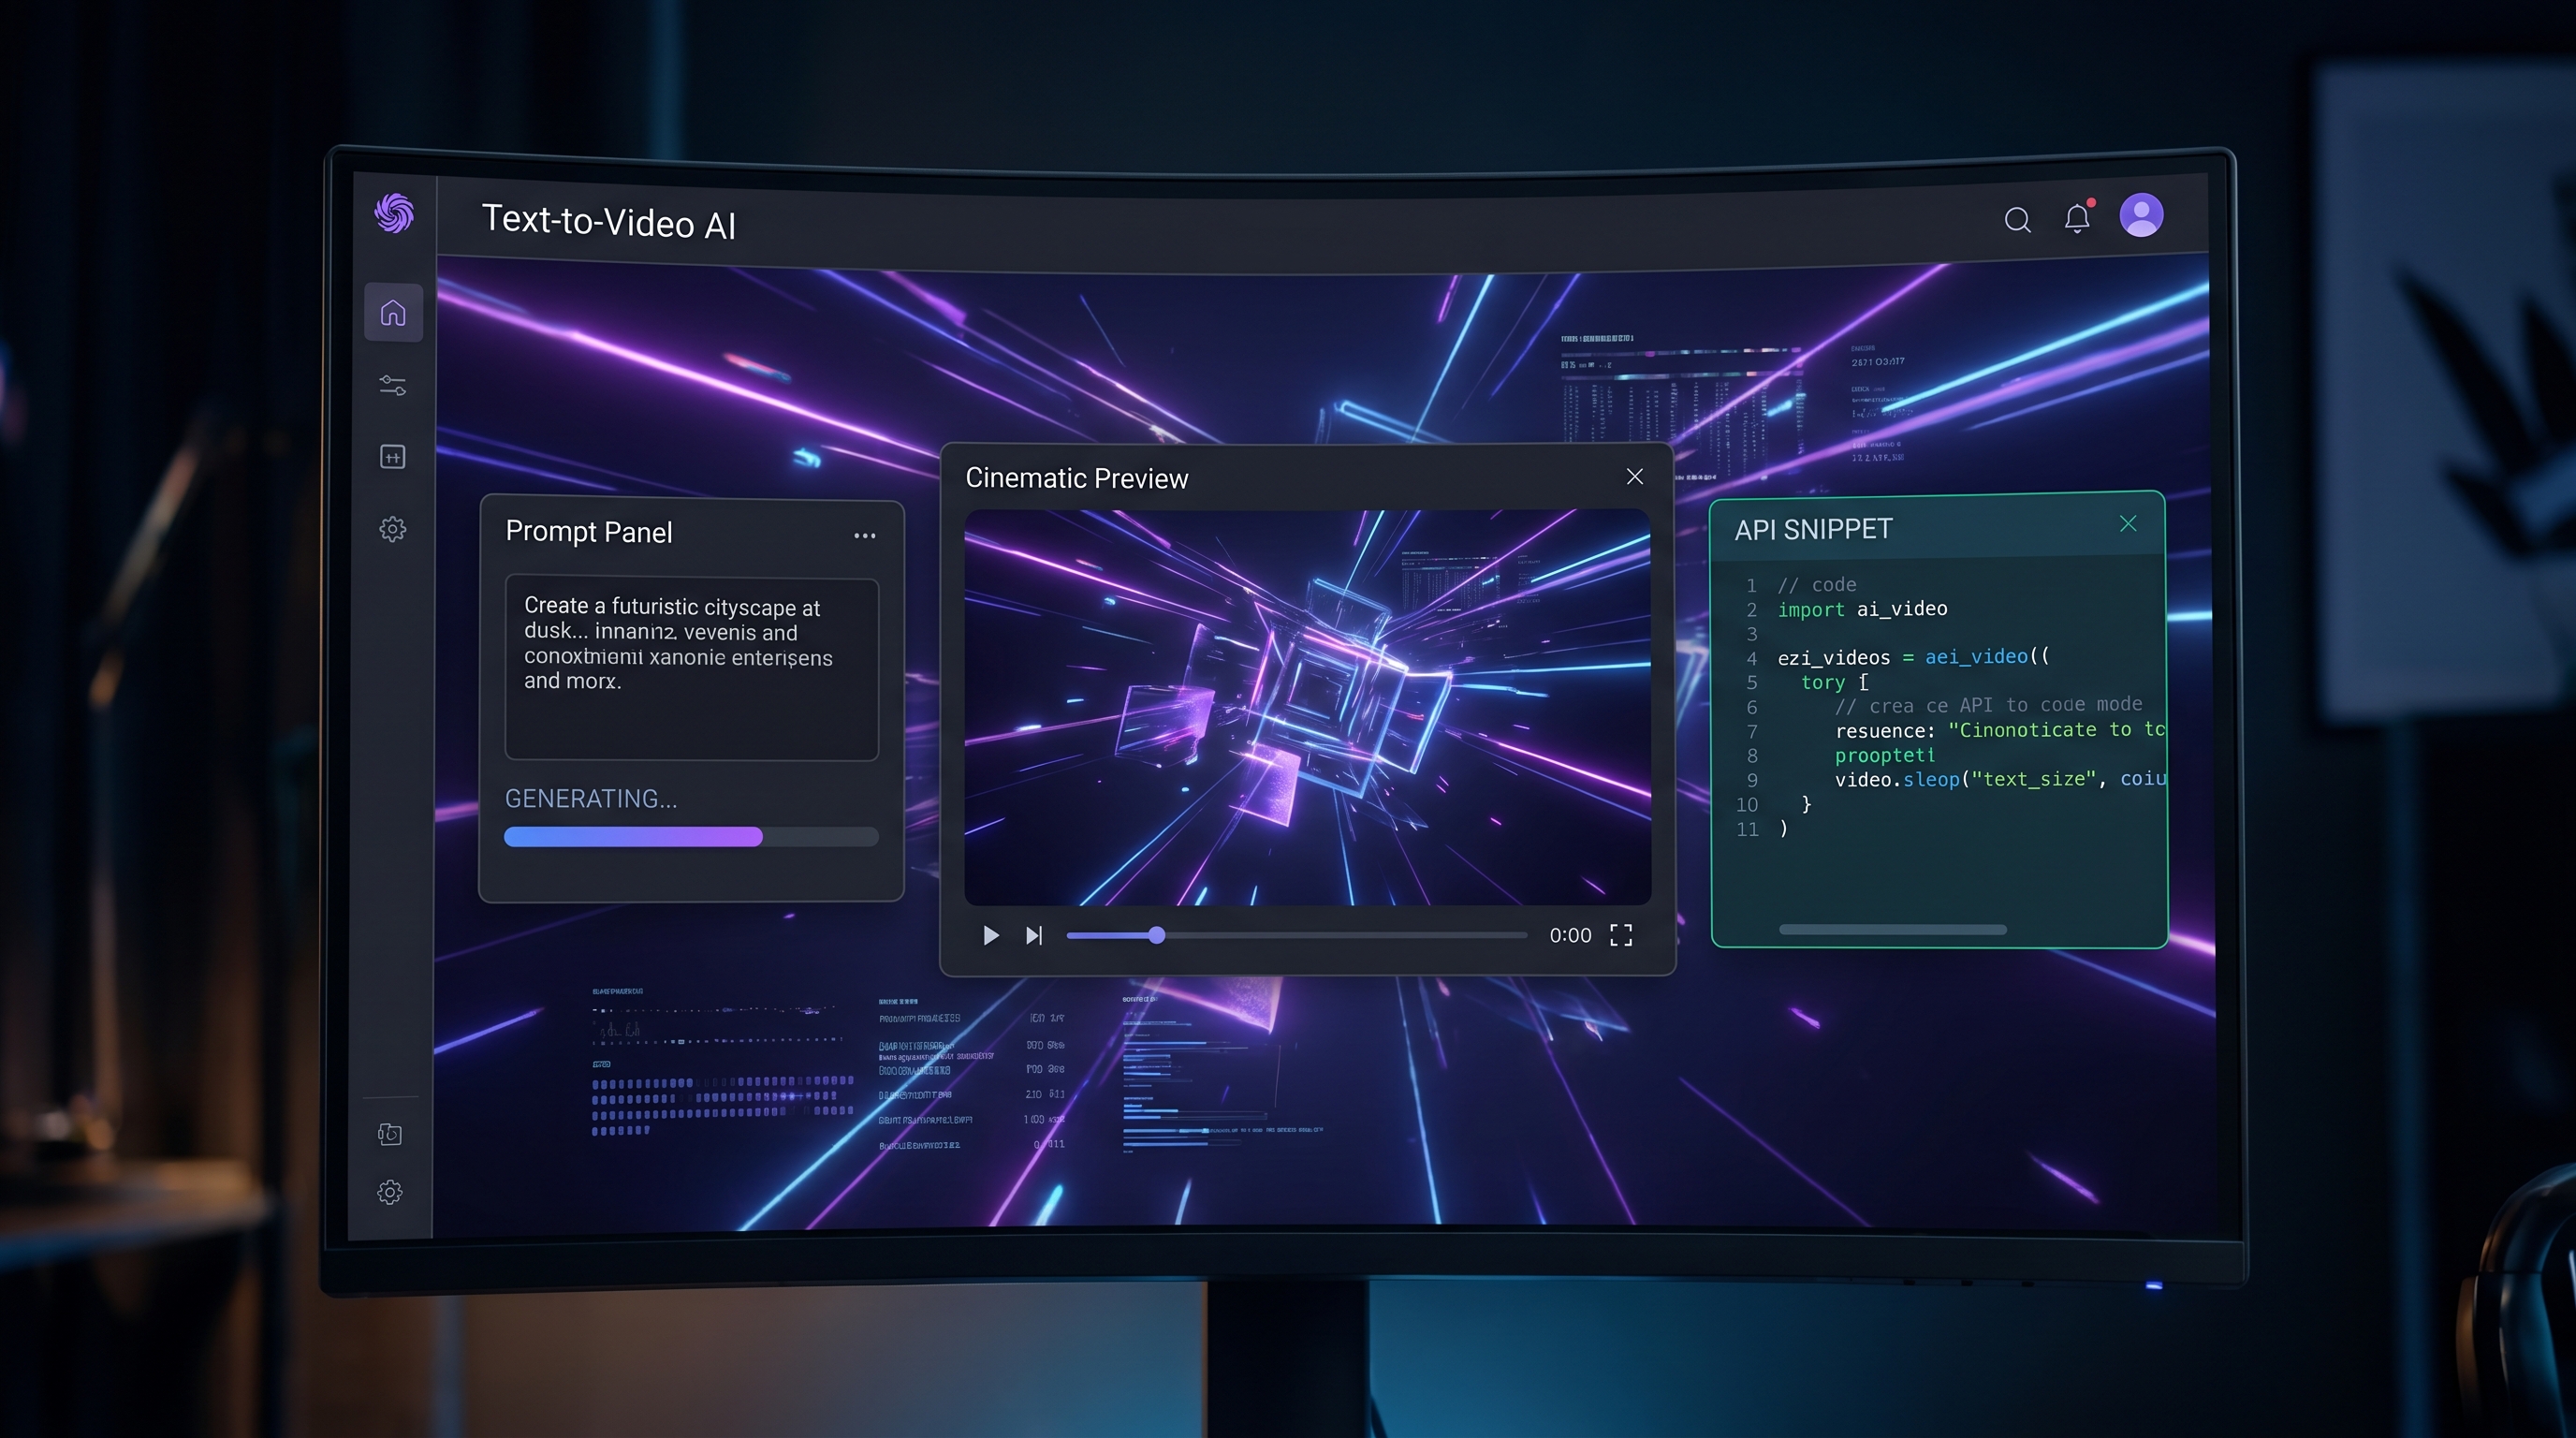This screenshot has height=1438, width=2576.
Task: Open the user profile avatar
Action: coord(2141,215)
